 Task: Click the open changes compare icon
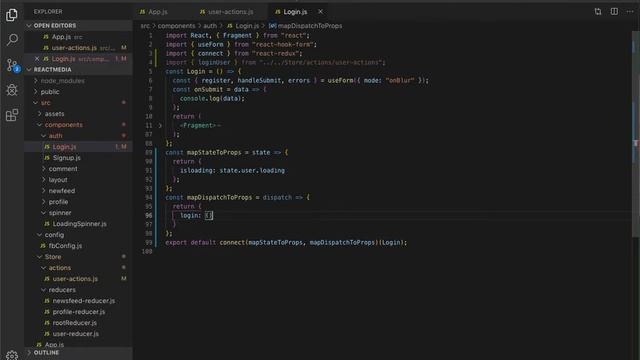(x=598, y=11)
